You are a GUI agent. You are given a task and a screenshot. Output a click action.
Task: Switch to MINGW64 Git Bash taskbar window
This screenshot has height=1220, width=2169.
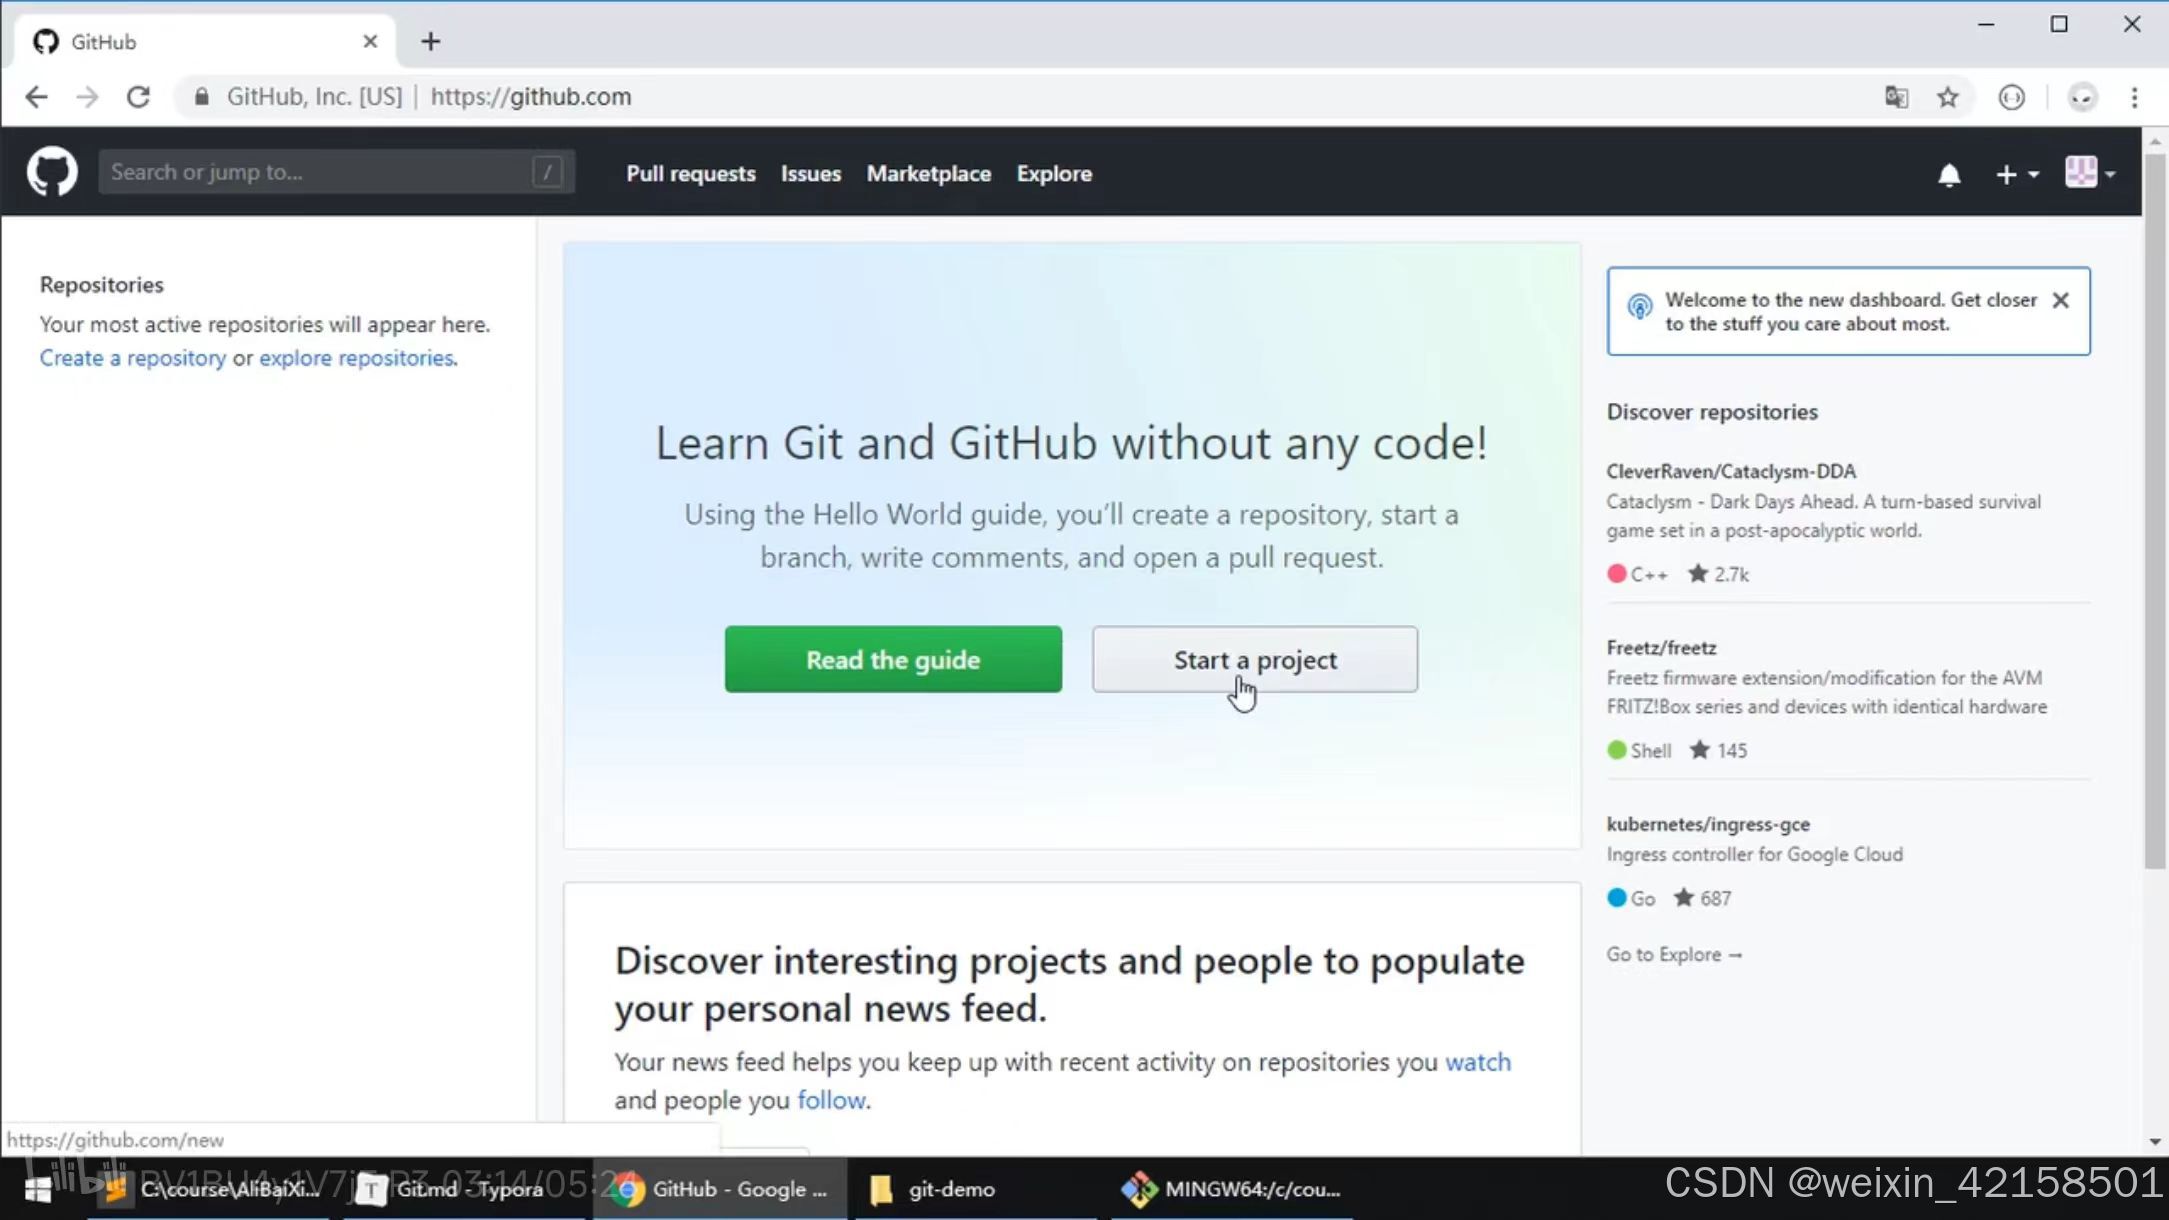1230,1189
